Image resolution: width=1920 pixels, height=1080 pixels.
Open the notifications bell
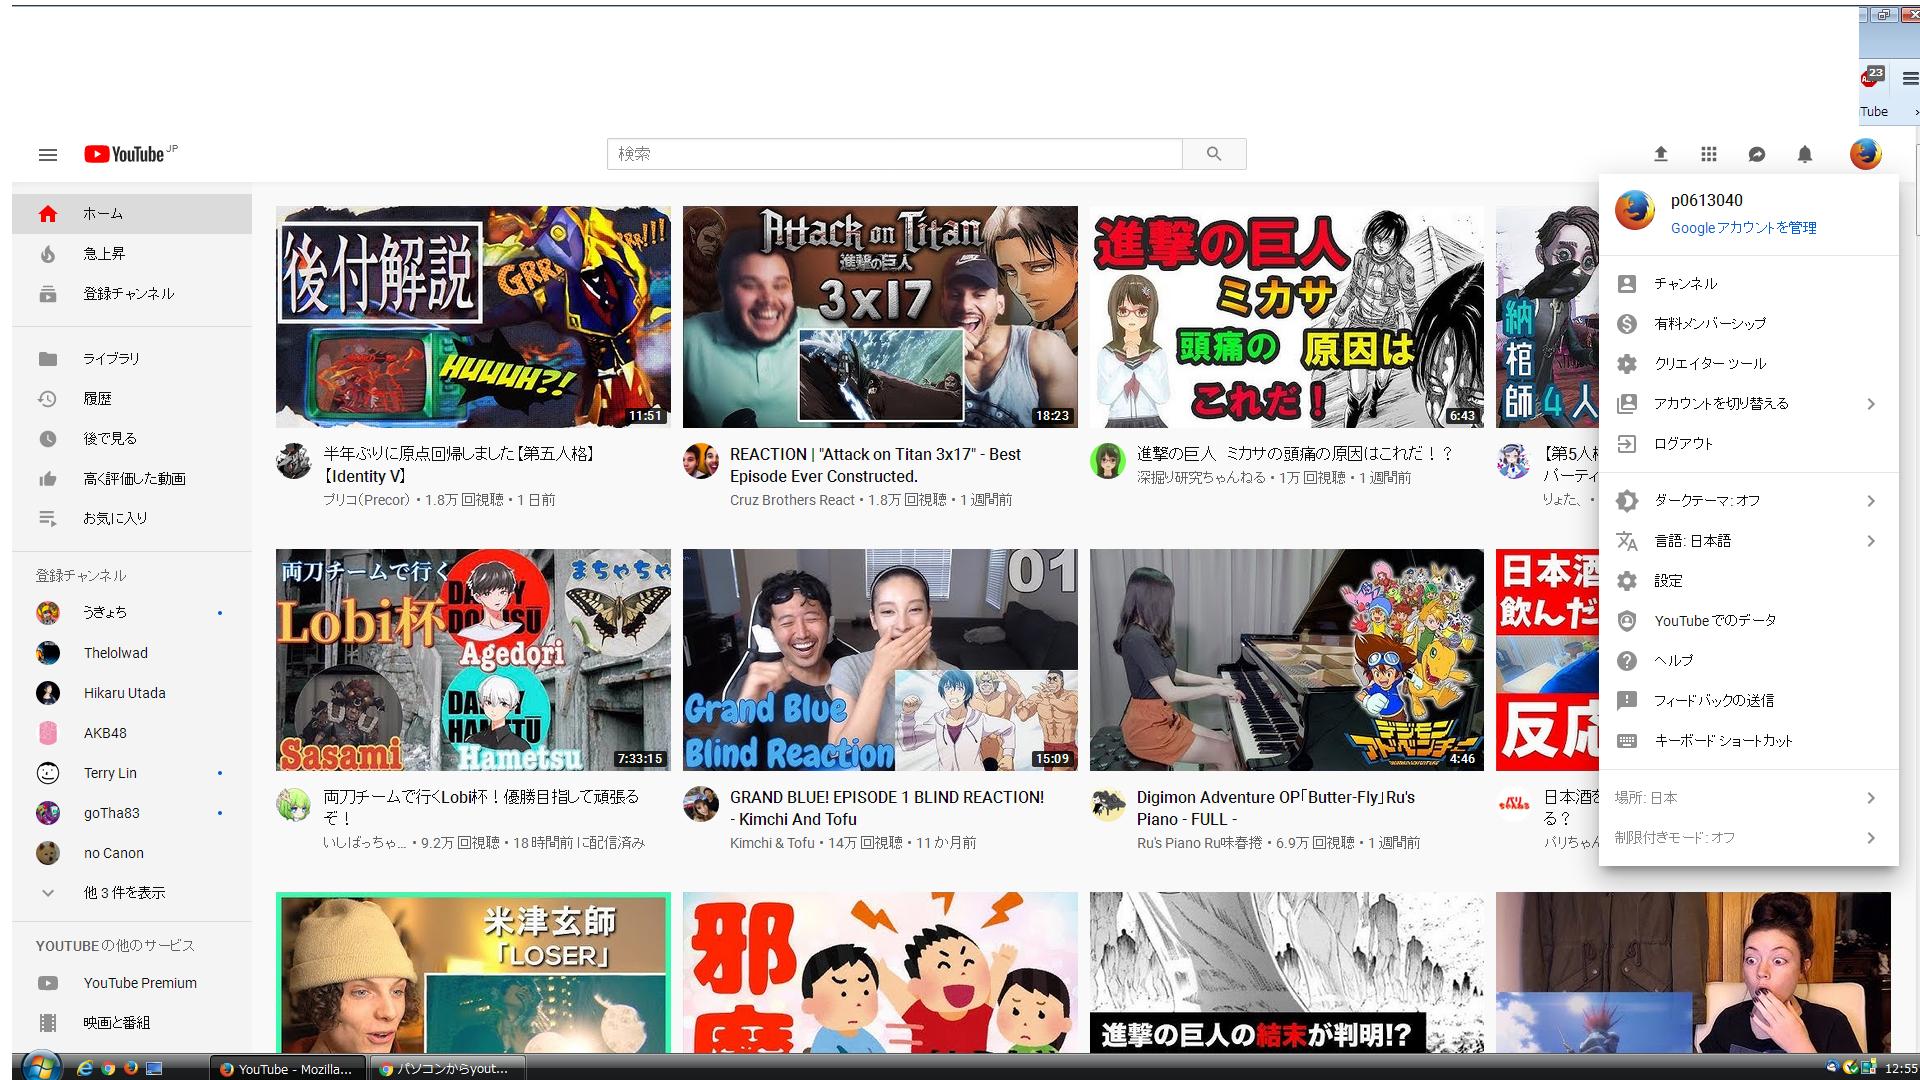click(1804, 154)
